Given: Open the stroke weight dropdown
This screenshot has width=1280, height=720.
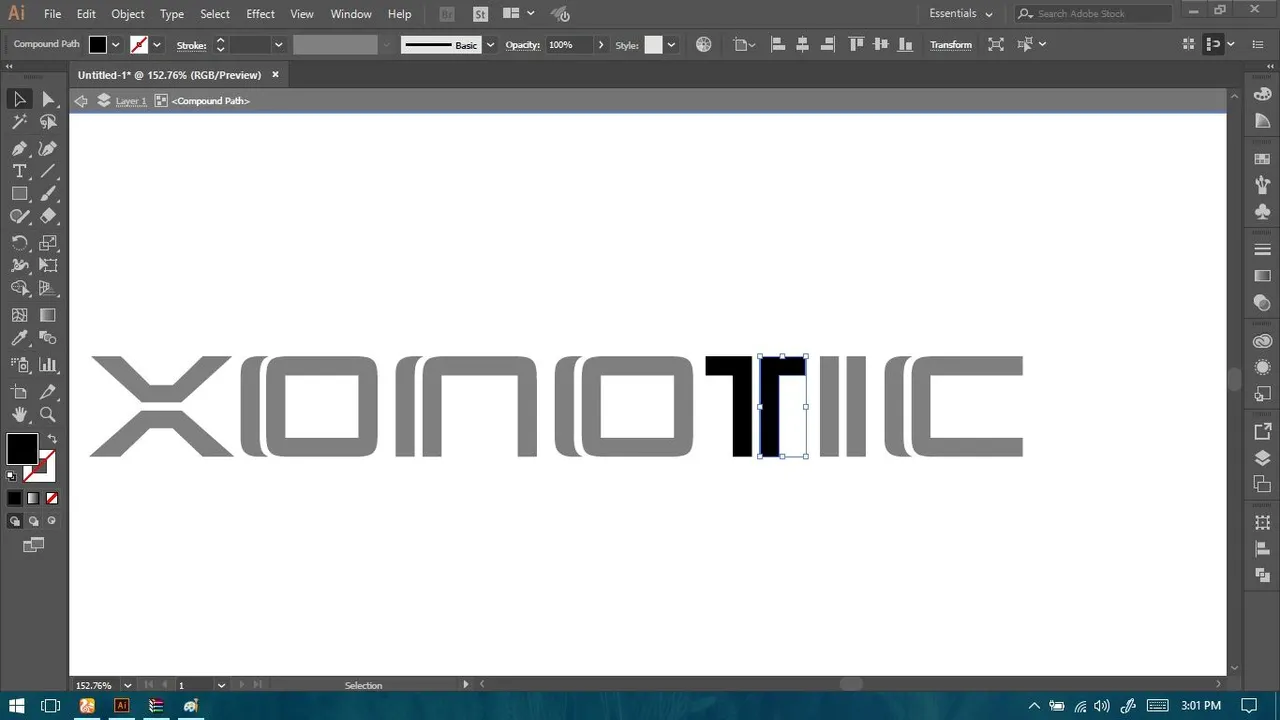Looking at the screenshot, I should click(x=278, y=45).
